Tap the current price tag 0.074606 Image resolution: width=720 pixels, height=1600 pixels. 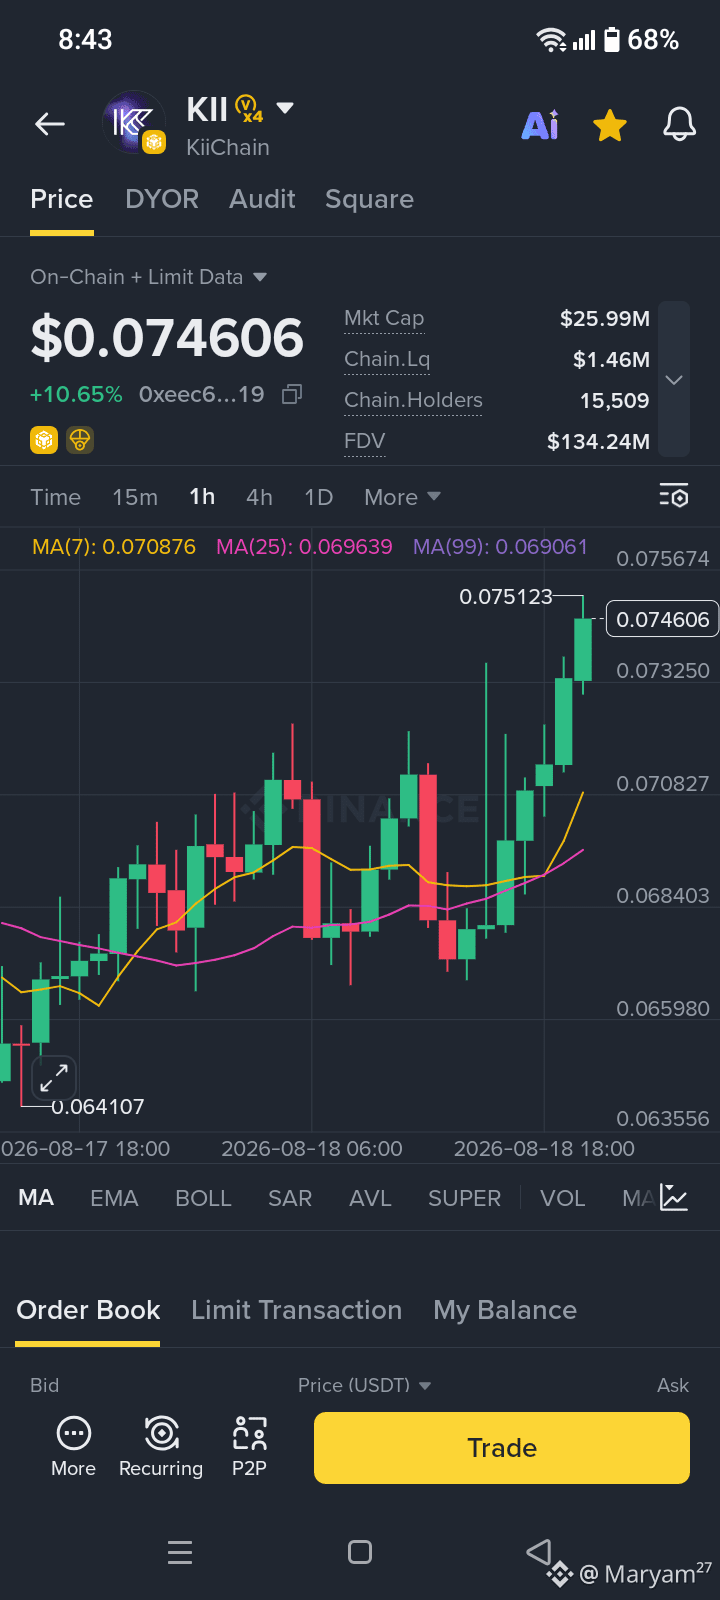click(662, 619)
